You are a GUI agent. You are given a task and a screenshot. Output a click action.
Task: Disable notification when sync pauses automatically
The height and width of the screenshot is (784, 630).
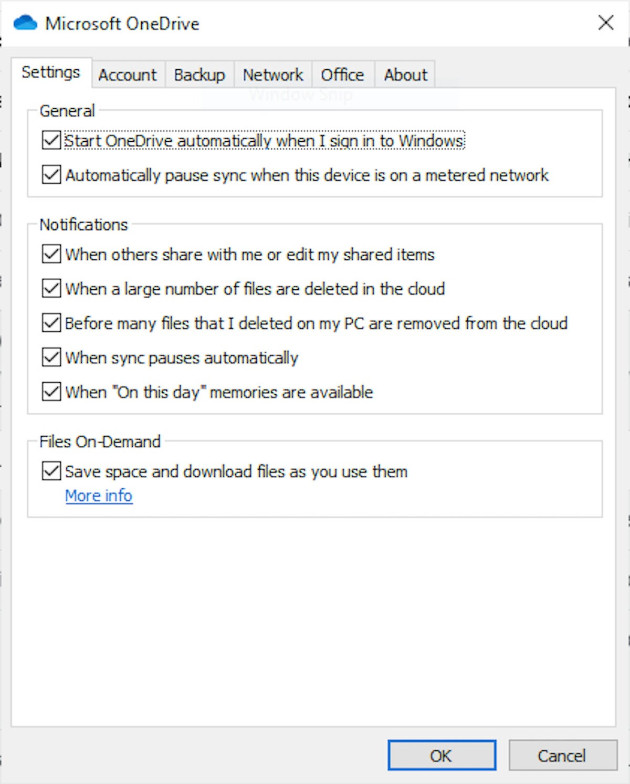pyautogui.click(x=52, y=357)
